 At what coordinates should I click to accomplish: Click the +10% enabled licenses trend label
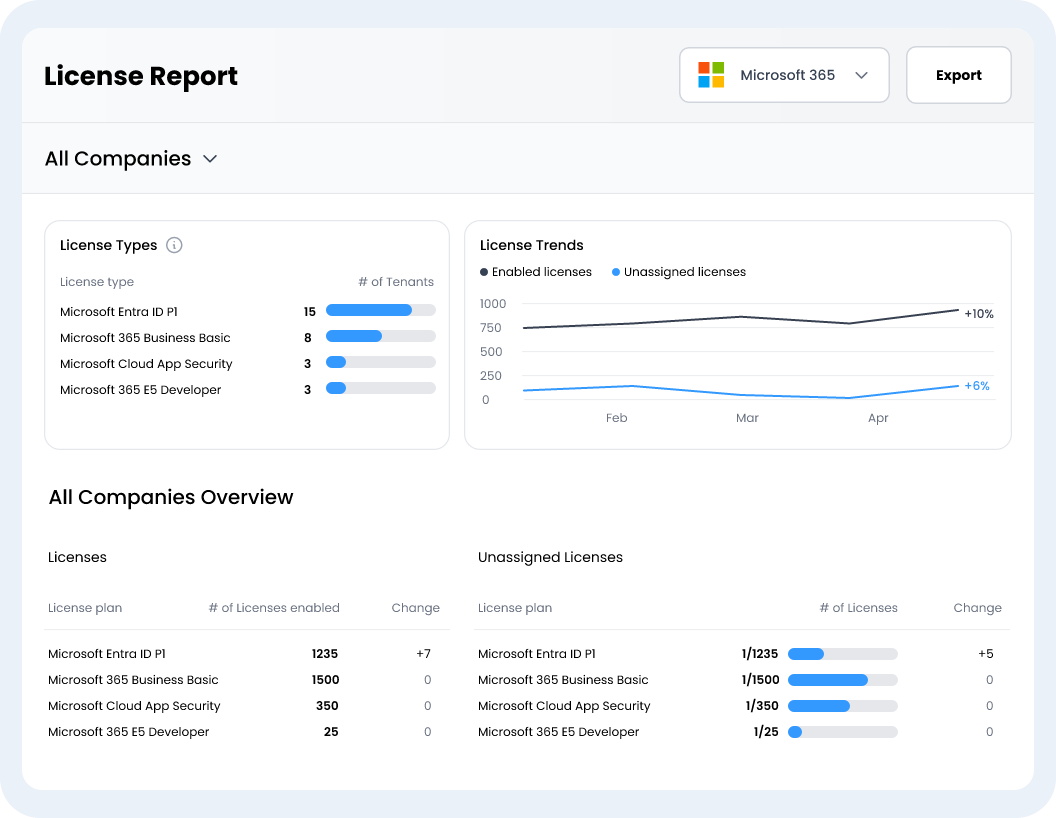click(x=979, y=314)
